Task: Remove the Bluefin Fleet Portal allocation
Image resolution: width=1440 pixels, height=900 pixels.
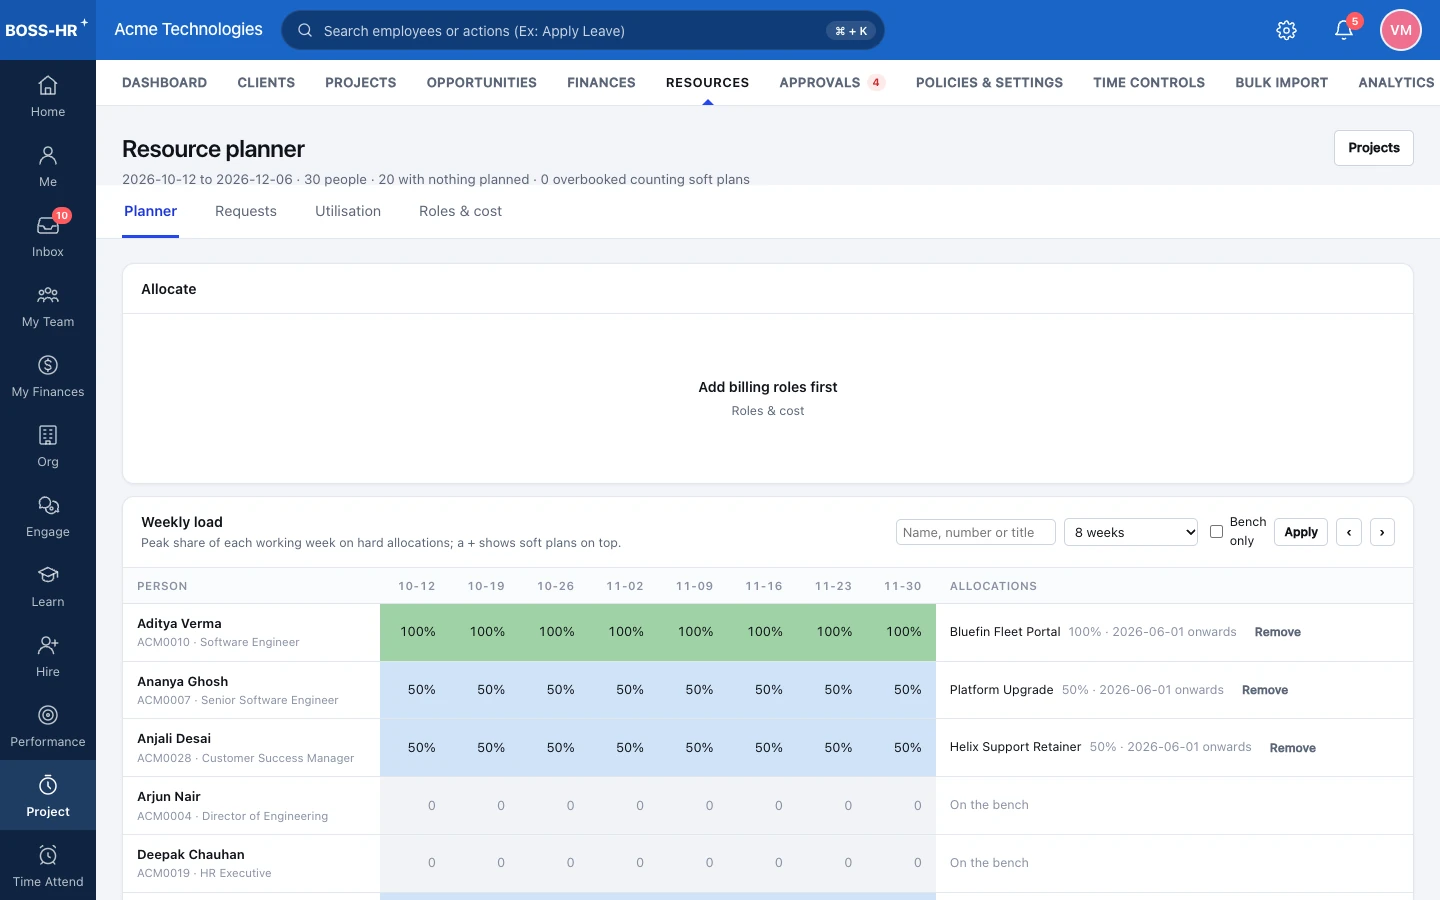Action: click(x=1278, y=632)
